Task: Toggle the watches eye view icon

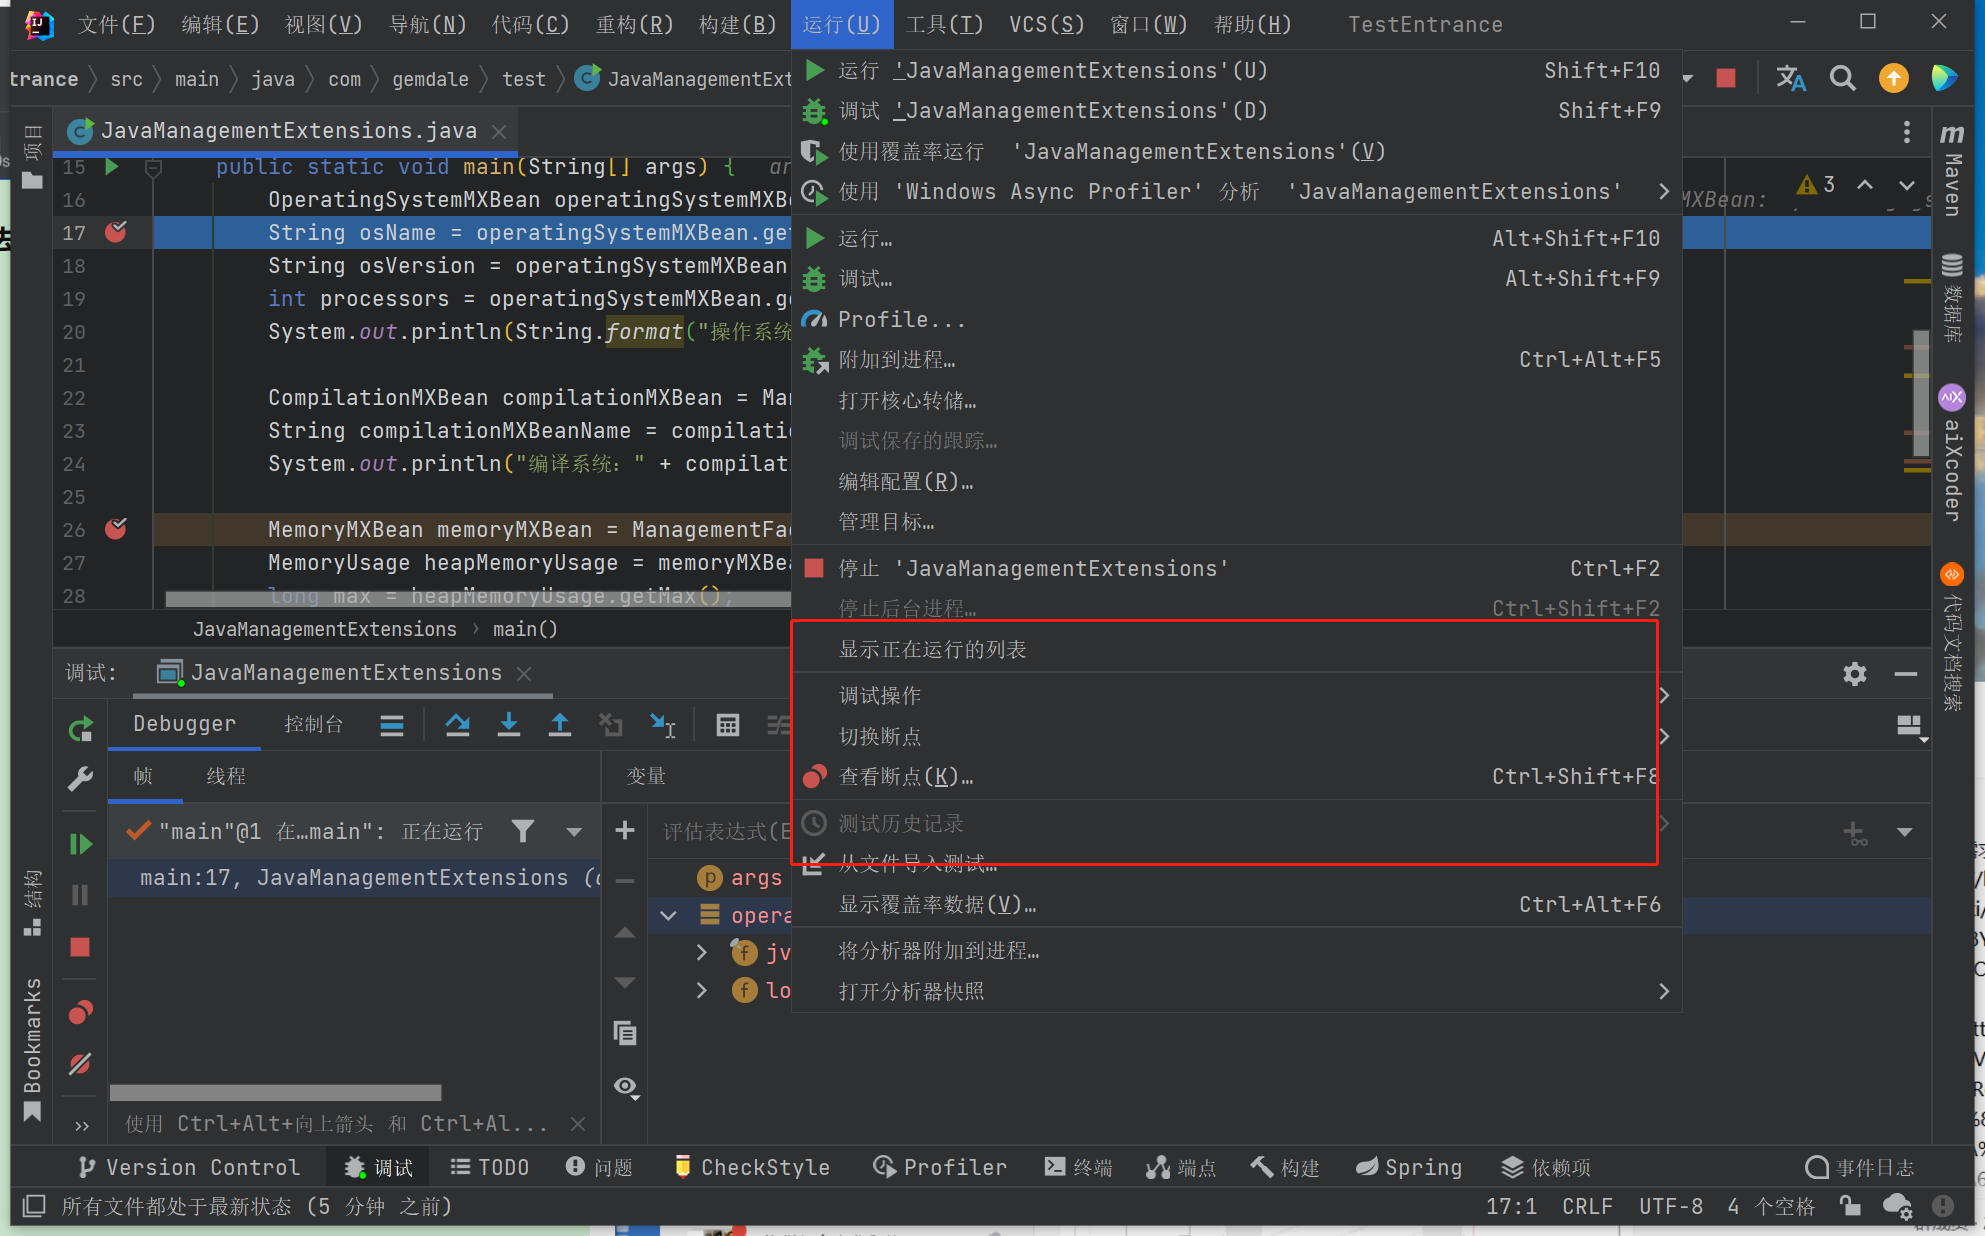Action: pos(627,1087)
